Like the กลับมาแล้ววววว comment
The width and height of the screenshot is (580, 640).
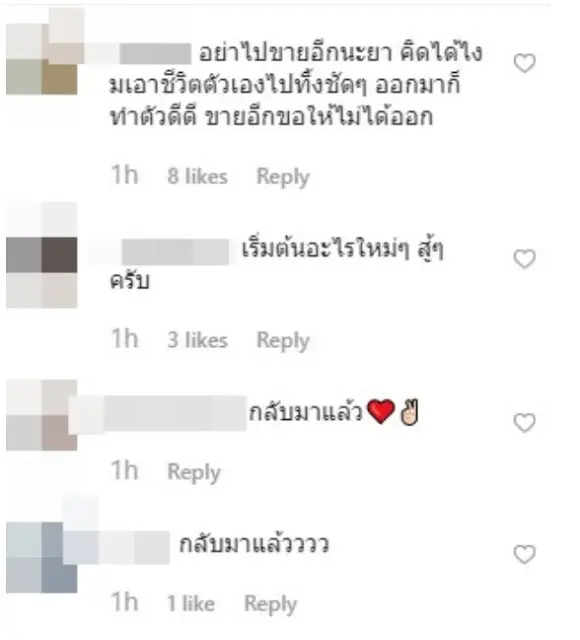[524, 554]
